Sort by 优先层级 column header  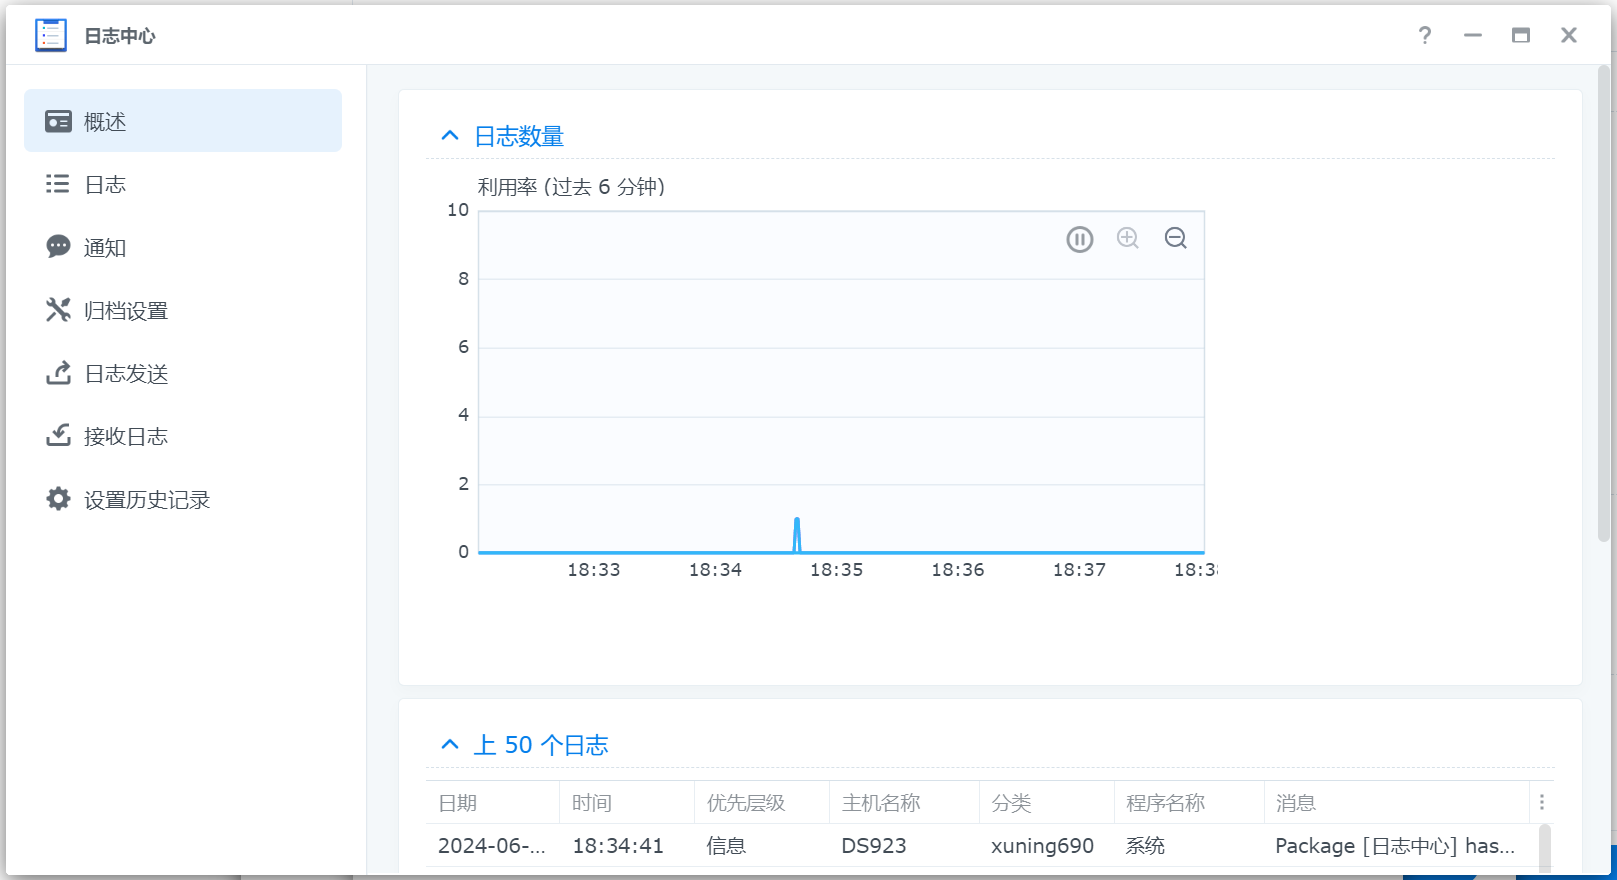pos(762,803)
